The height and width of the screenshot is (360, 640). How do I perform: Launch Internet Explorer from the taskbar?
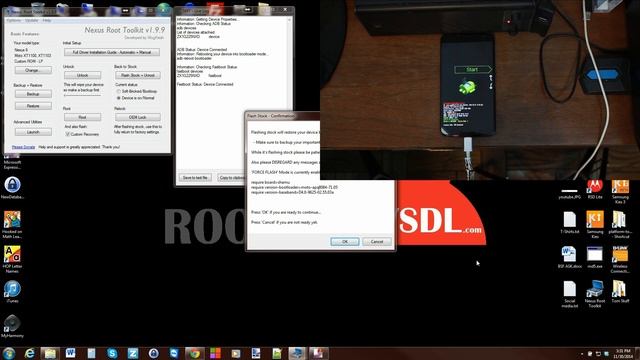tap(29, 353)
